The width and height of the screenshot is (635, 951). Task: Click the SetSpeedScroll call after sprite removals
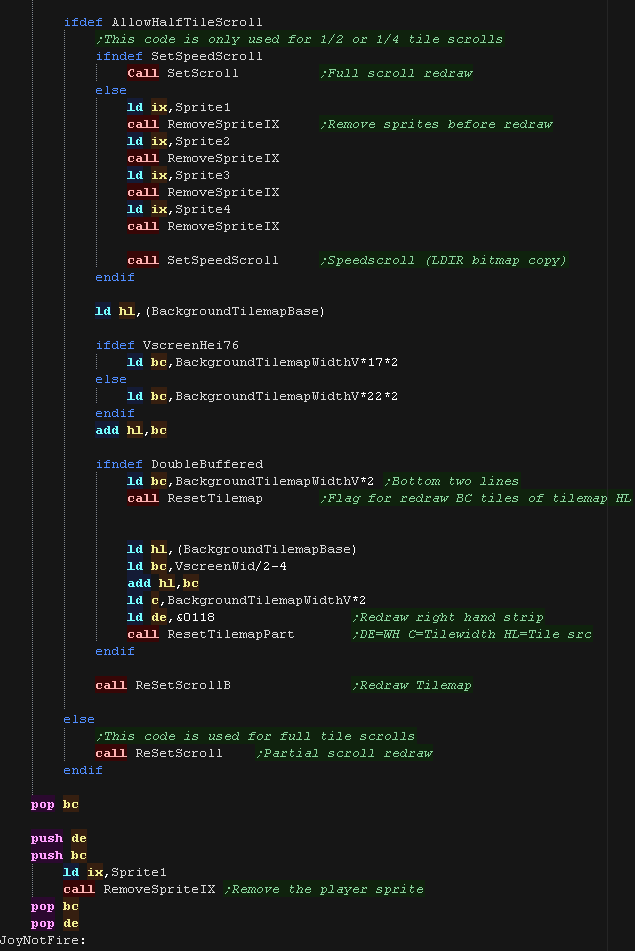click(x=223, y=260)
